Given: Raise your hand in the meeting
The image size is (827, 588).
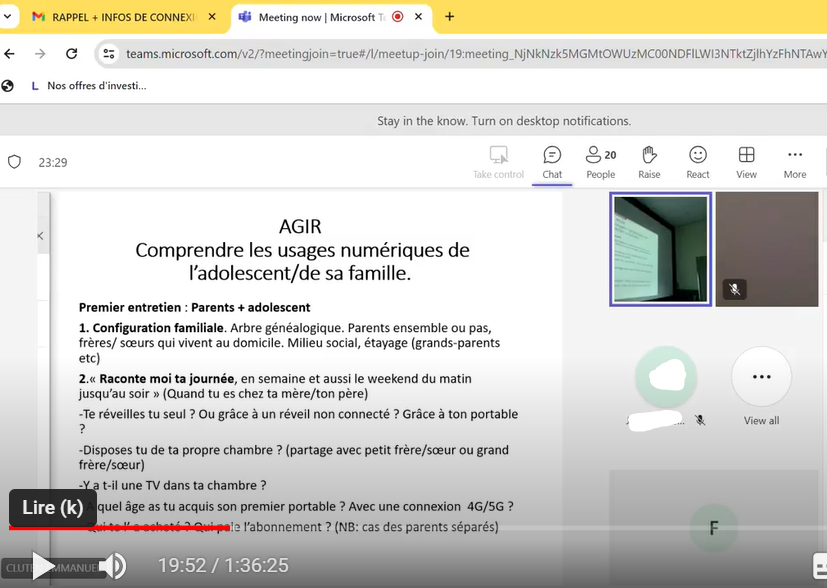Looking at the screenshot, I should tap(649, 161).
